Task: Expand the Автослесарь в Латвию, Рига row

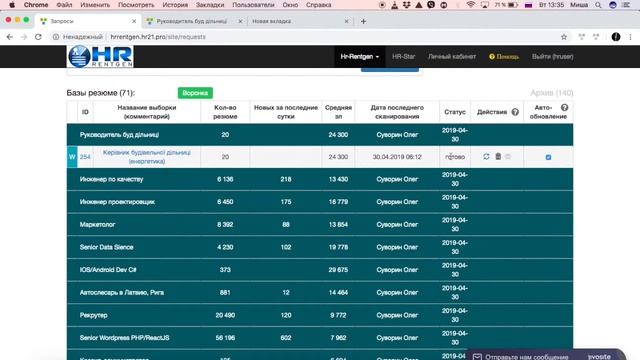Action: coord(320,293)
